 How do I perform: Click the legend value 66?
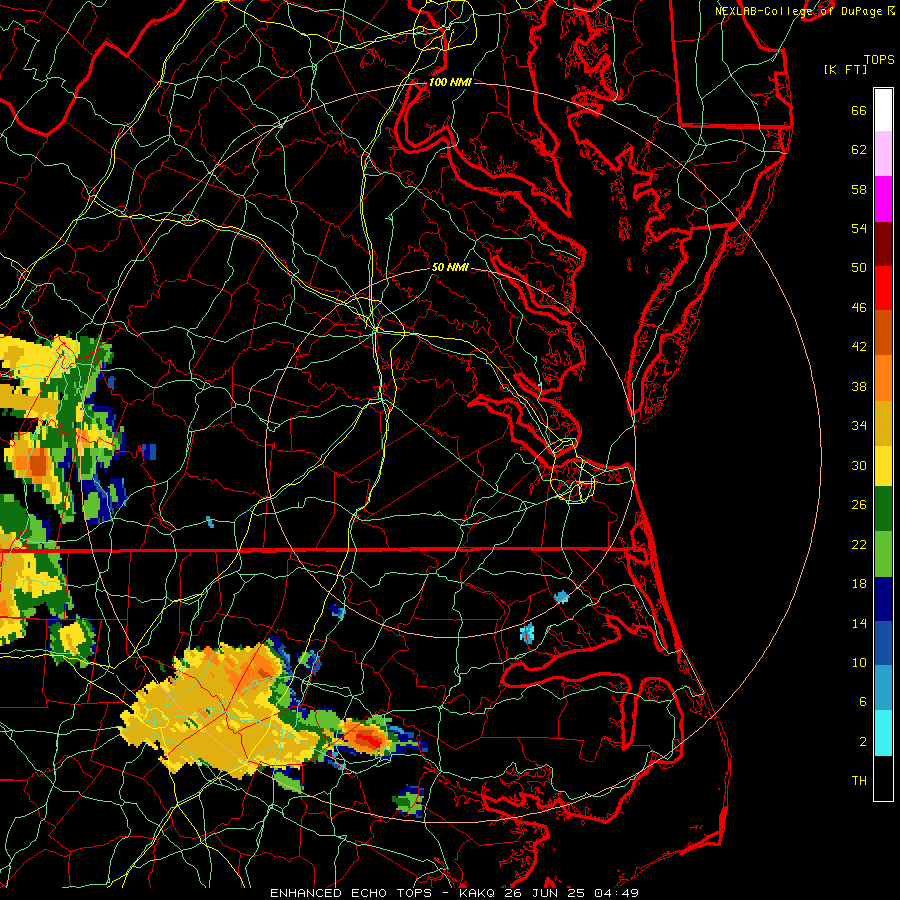[859, 111]
